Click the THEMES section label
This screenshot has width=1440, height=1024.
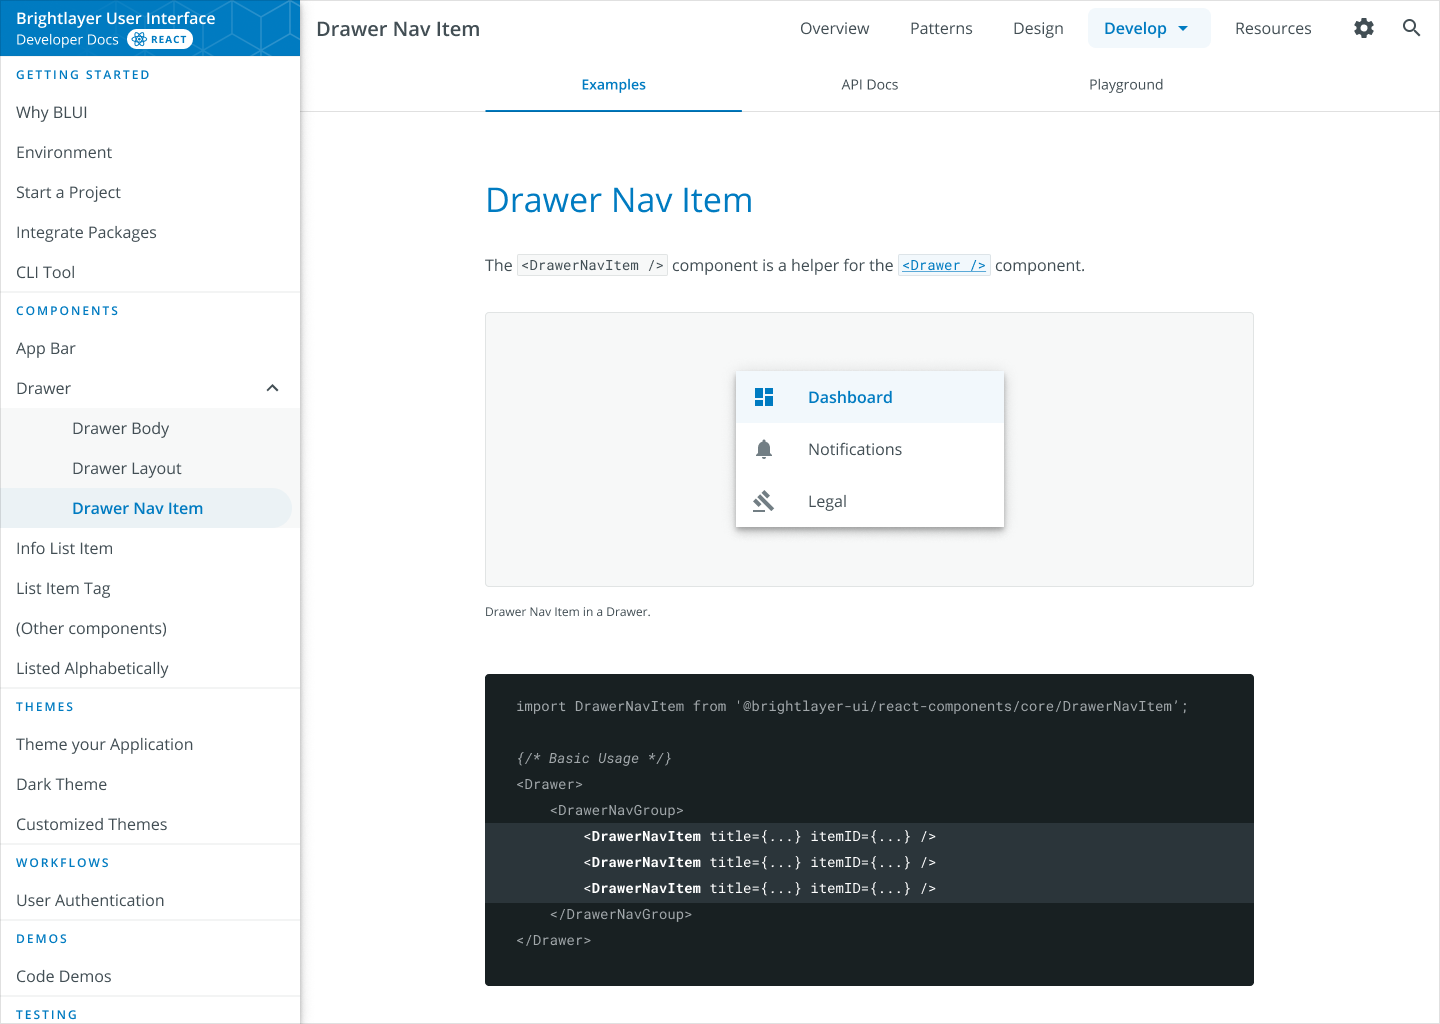tap(45, 707)
